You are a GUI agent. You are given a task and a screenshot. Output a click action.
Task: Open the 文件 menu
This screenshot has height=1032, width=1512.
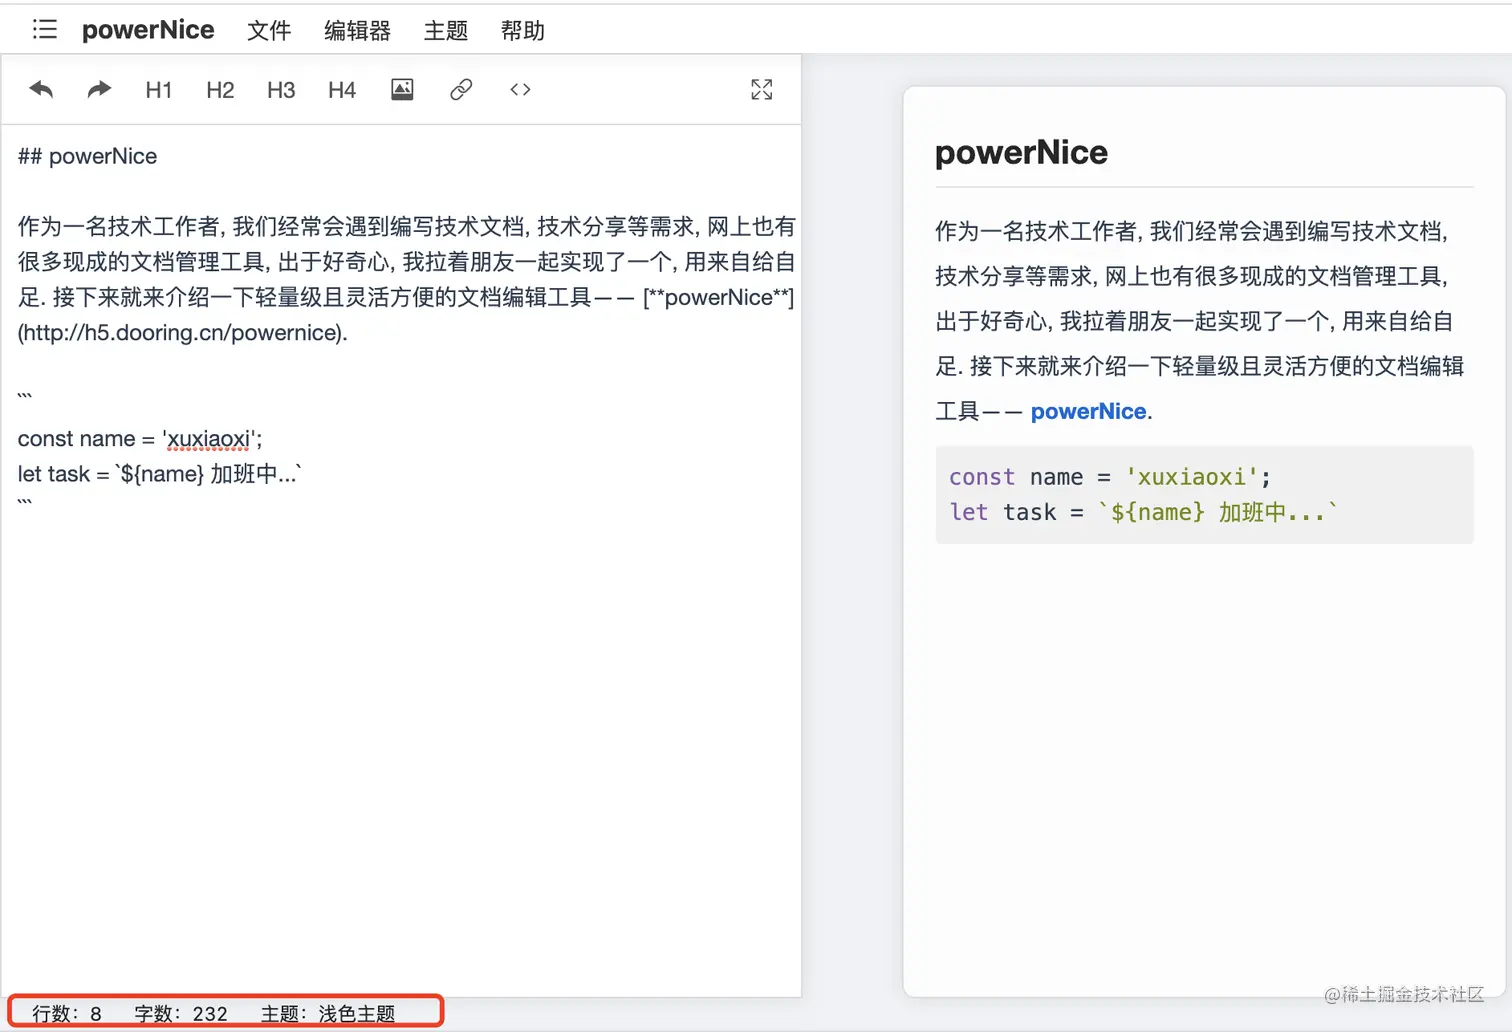(x=269, y=31)
